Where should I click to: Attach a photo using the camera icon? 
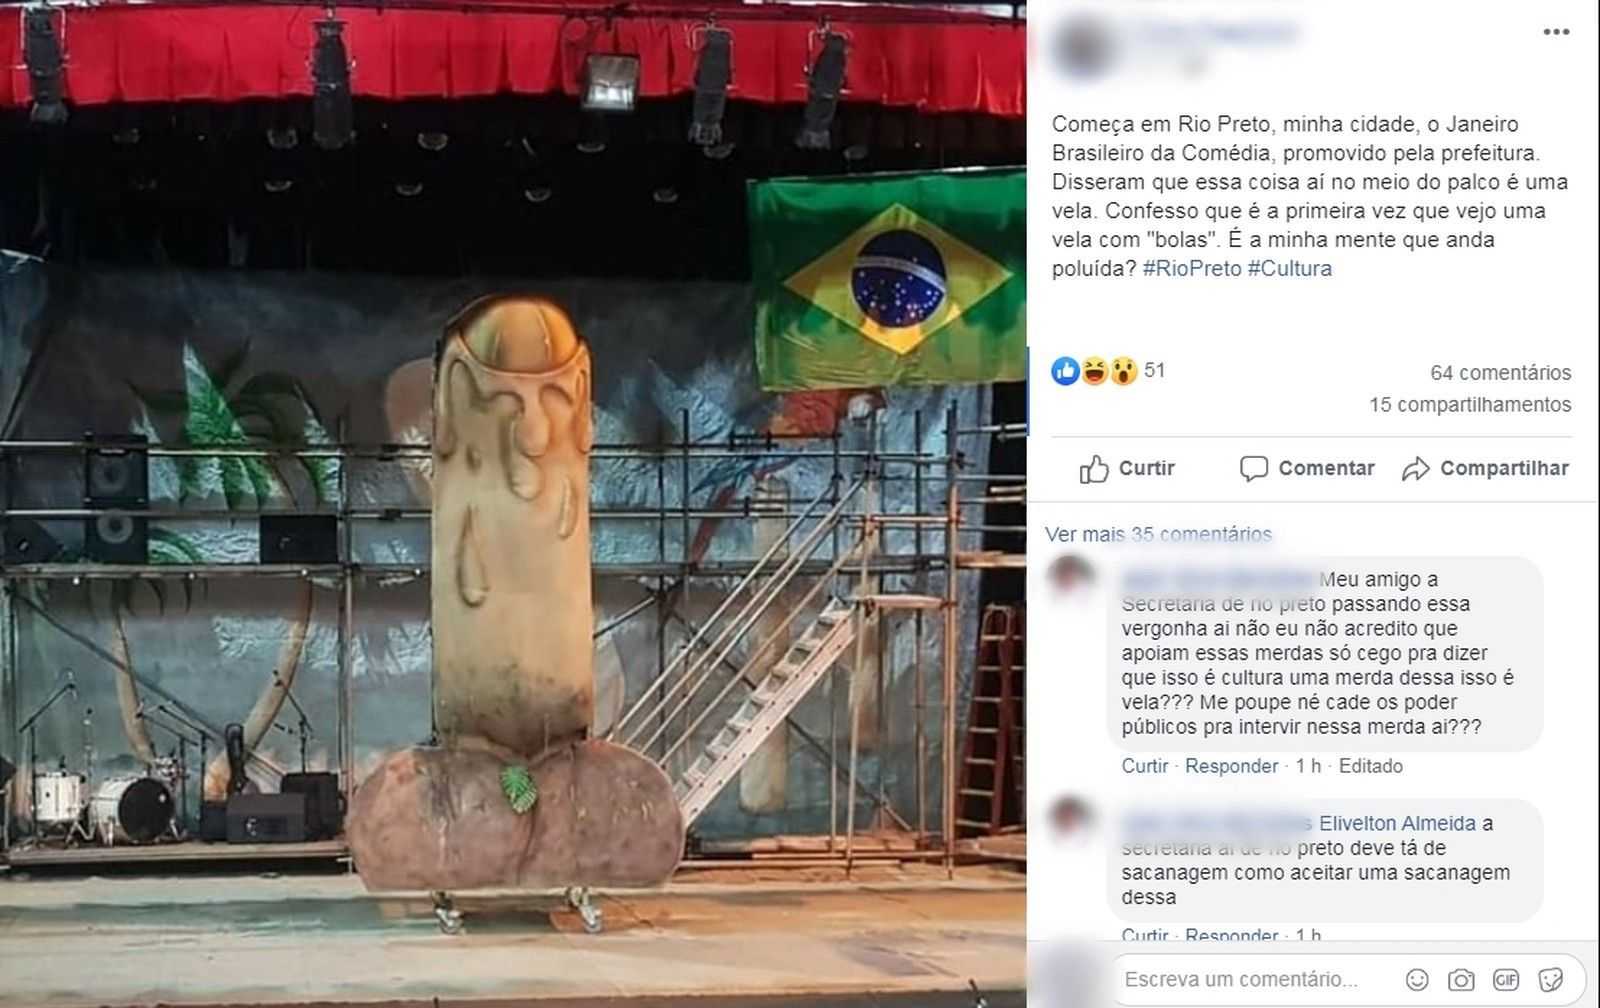click(1461, 979)
